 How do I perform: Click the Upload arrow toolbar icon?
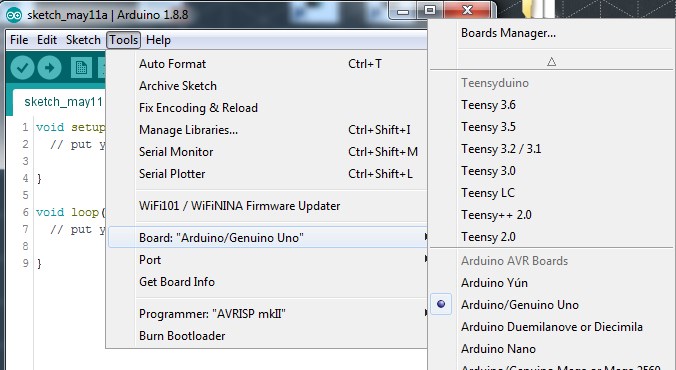50,67
